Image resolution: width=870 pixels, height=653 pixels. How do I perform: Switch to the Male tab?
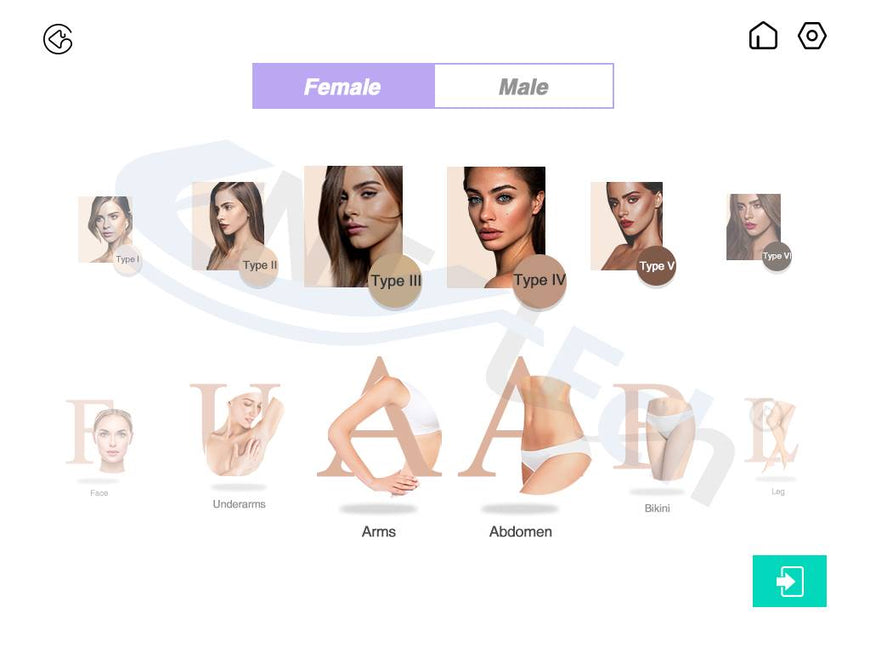tap(524, 86)
